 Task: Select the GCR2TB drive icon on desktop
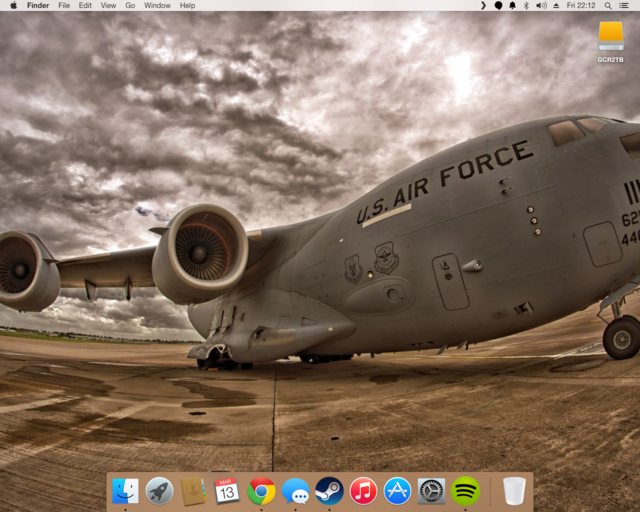[611, 36]
